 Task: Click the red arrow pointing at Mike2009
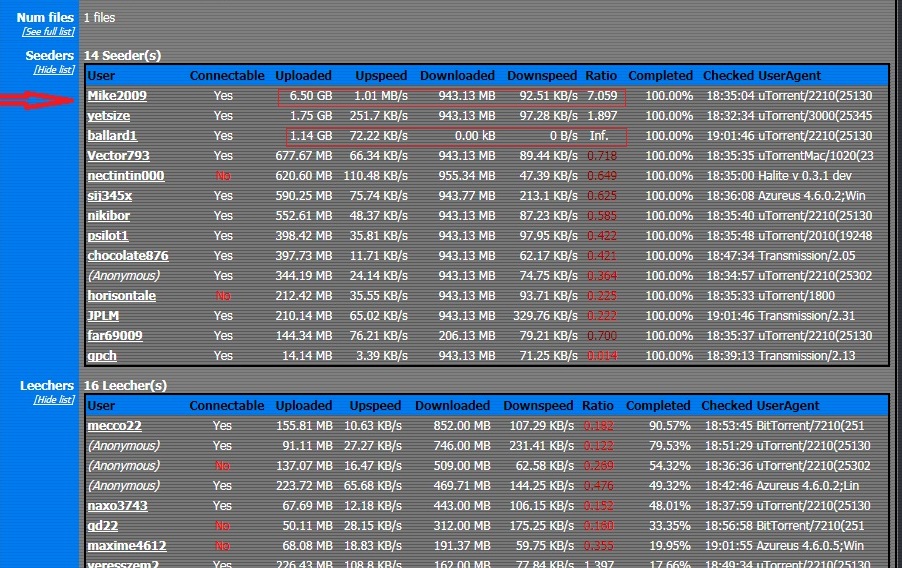click(x=40, y=98)
